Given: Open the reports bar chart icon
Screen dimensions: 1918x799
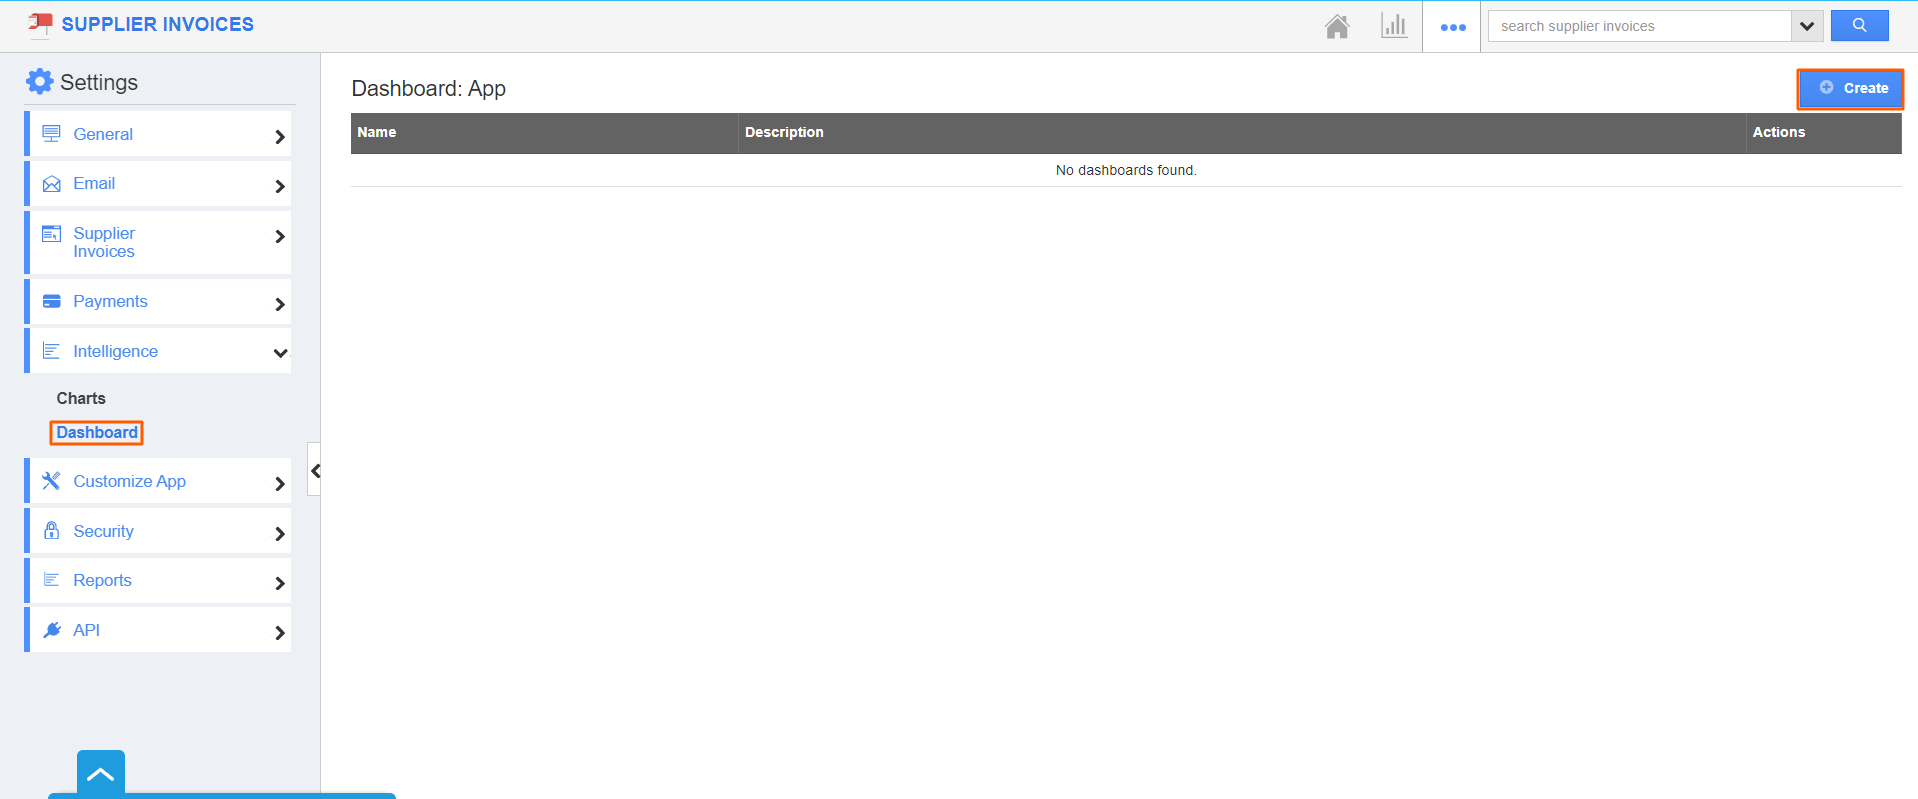Looking at the screenshot, I should (x=1394, y=26).
